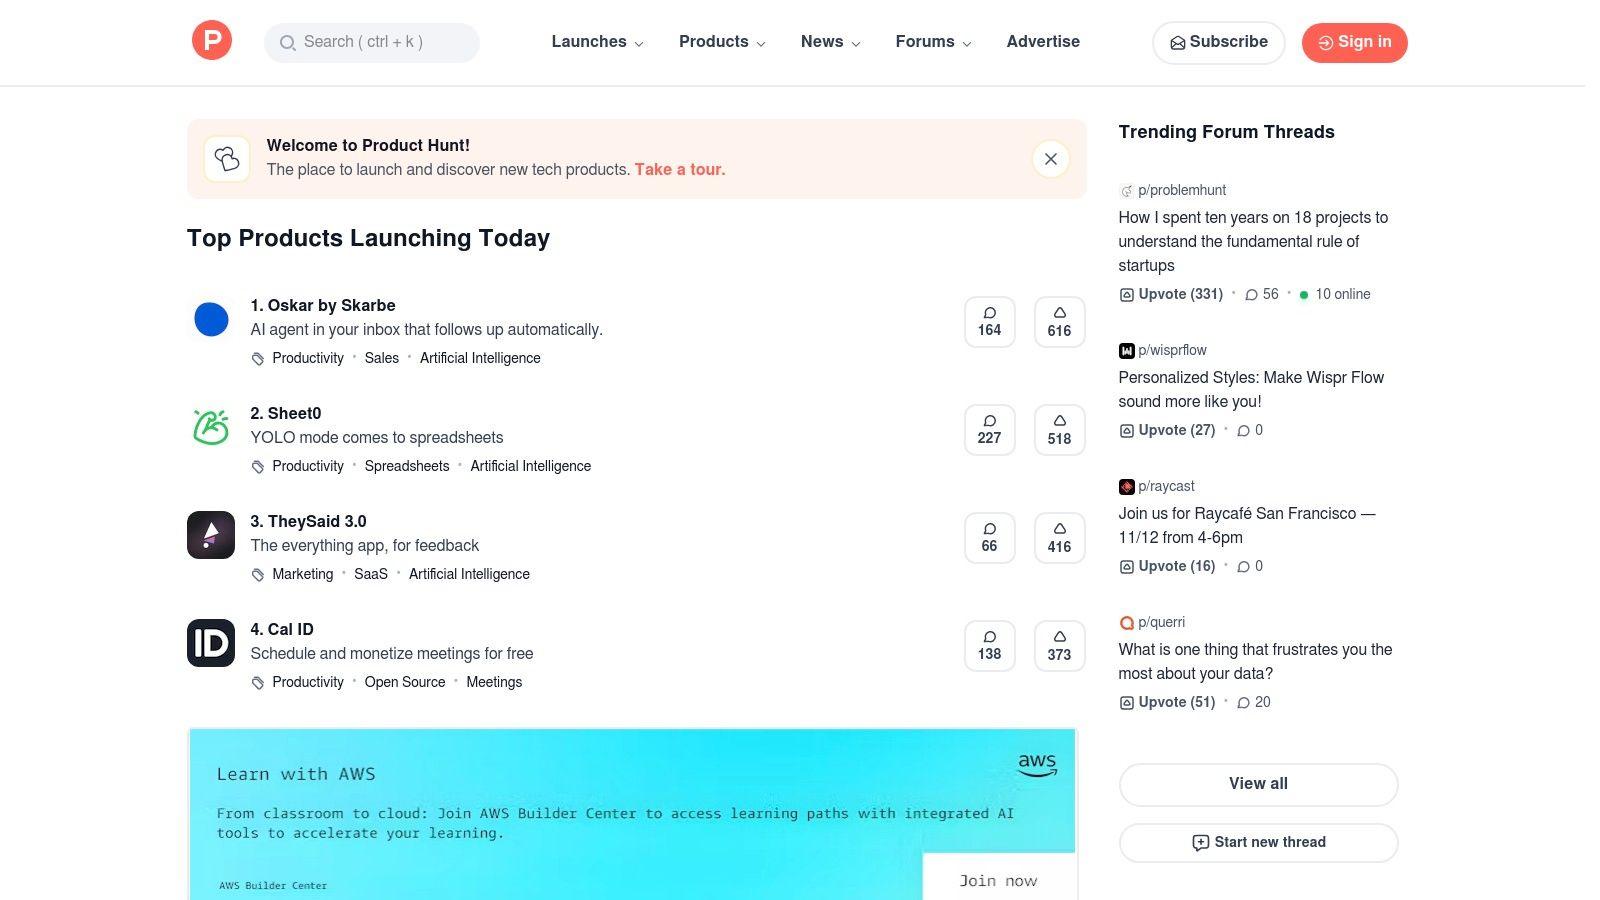1600x900 pixels.
Task: Click Start new thread
Action: (x=1258, y=843)
